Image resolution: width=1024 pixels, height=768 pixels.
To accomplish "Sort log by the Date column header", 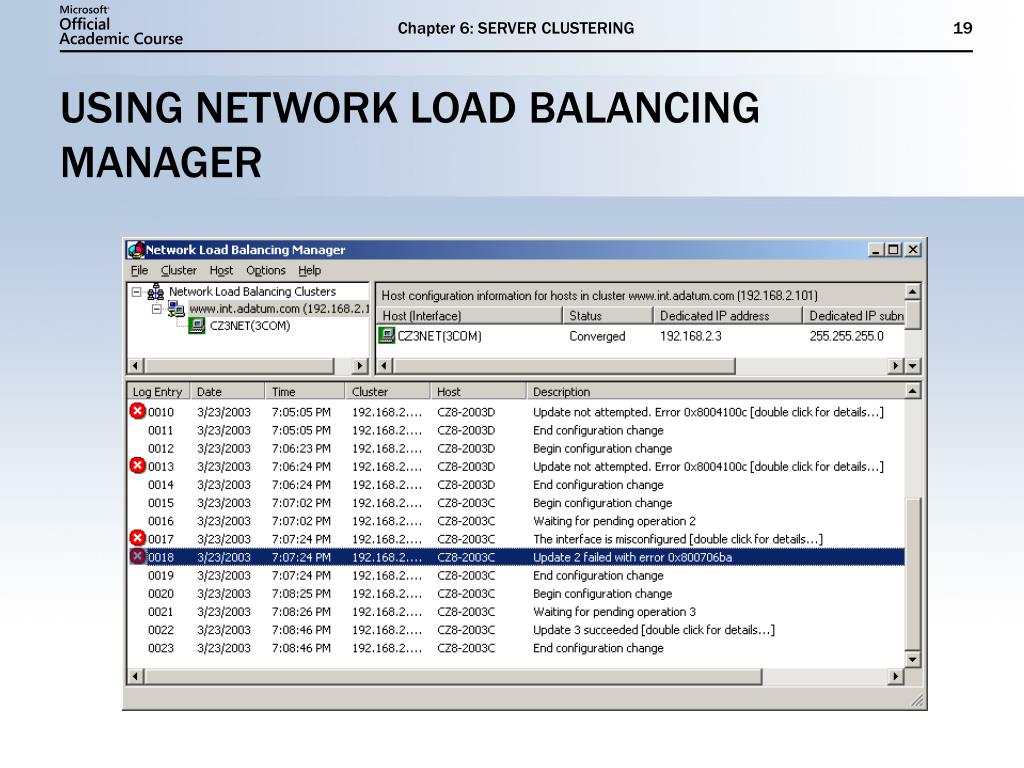I will point(227,392).
